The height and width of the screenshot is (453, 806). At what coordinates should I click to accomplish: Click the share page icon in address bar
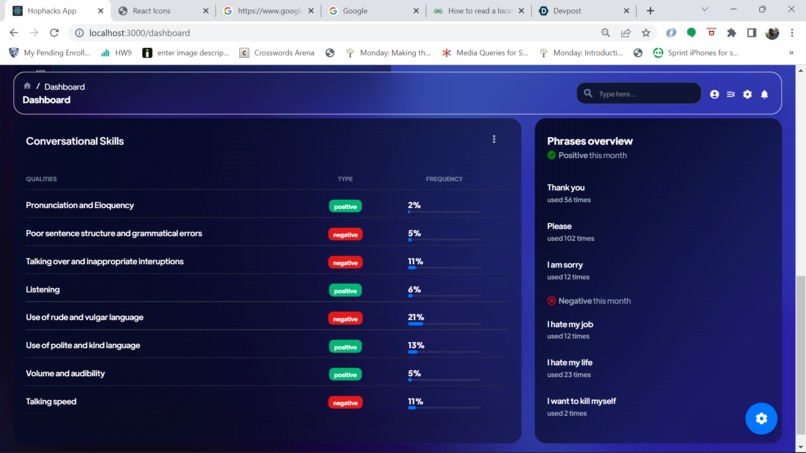point(626,33)
